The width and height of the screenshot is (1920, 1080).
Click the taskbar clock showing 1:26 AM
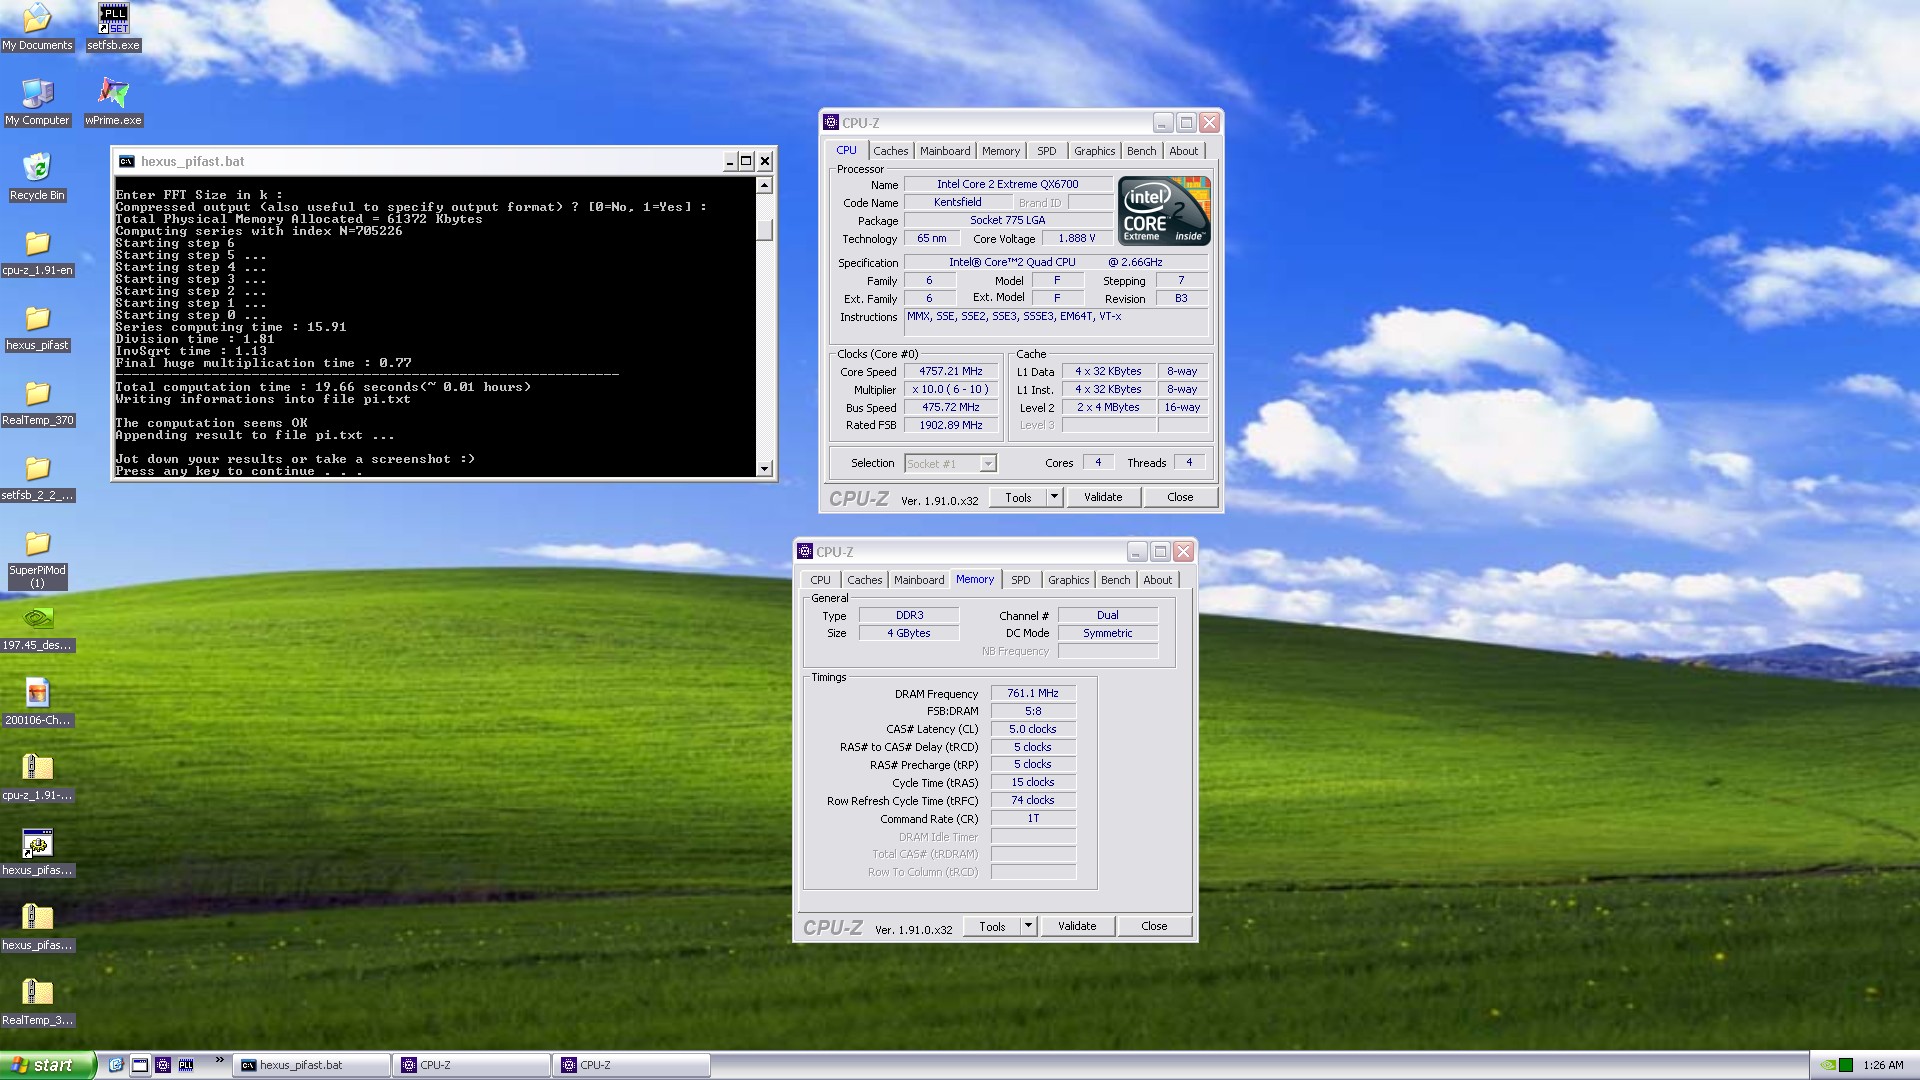1883,1065
